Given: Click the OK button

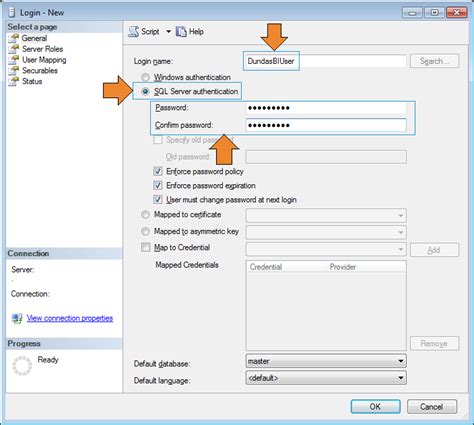Looking at the screenshot, I should pyautogui.click(x=376, y=407).
